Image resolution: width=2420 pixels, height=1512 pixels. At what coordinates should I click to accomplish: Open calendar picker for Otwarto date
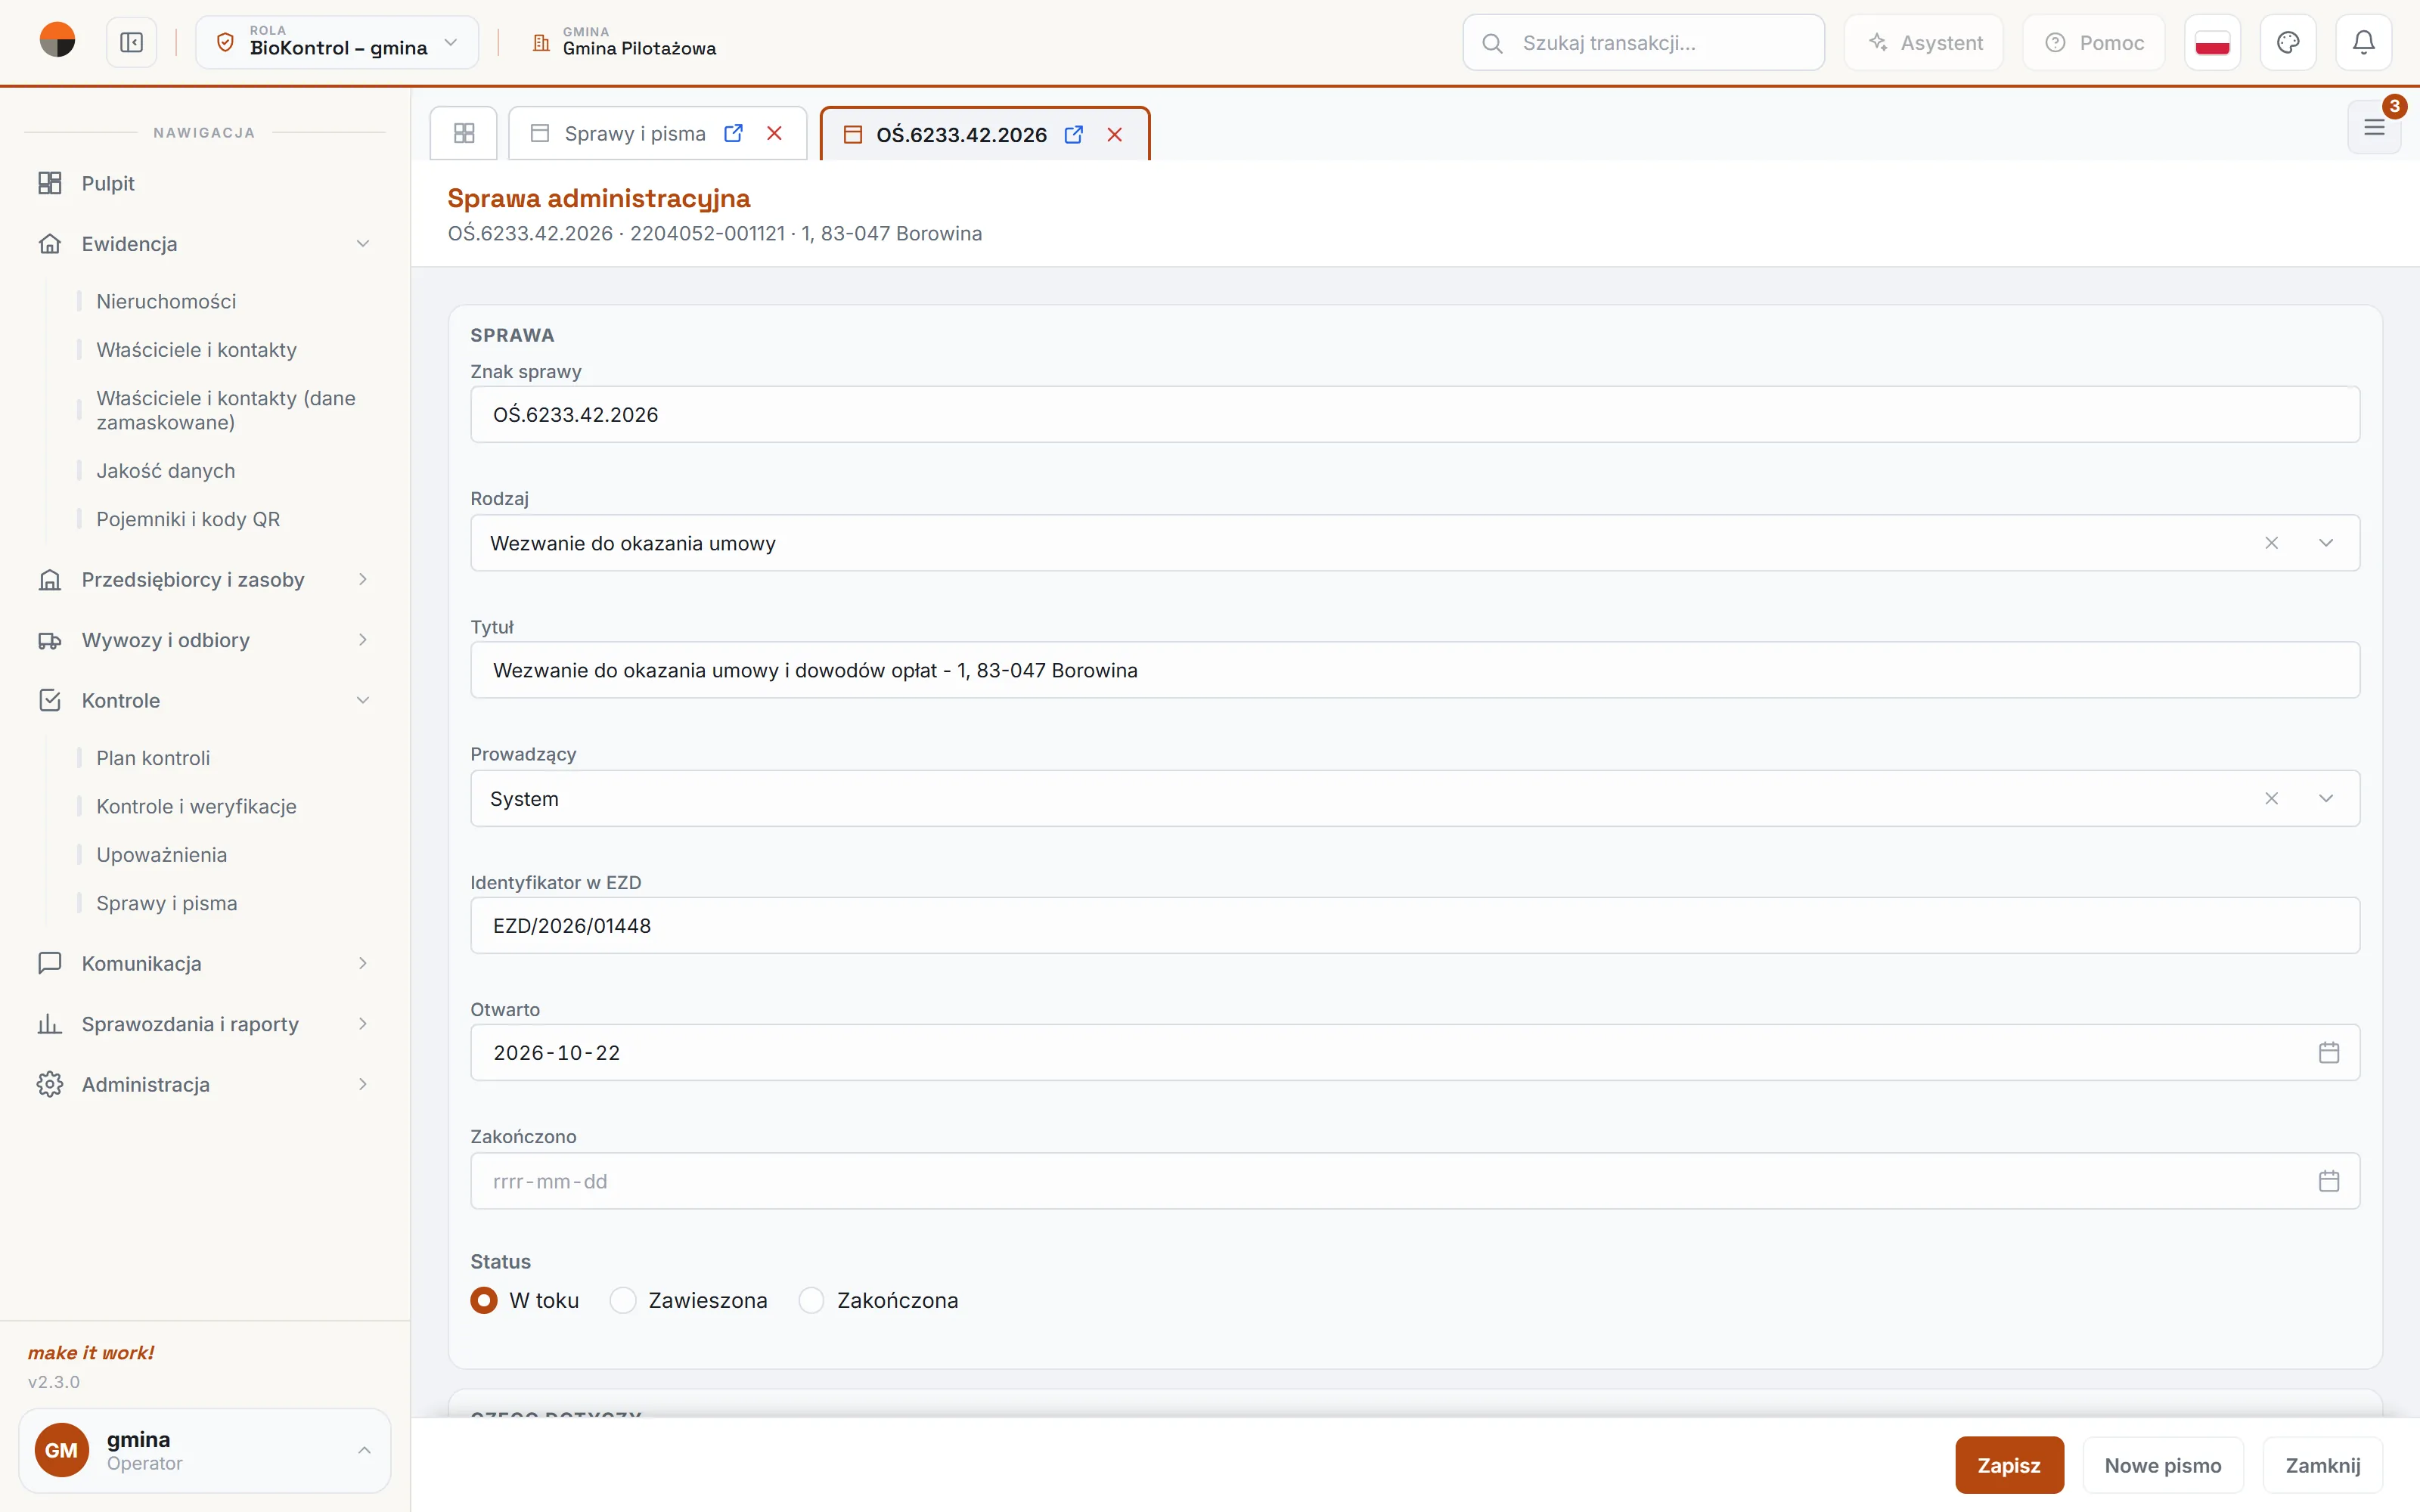click(2329, 1052)
